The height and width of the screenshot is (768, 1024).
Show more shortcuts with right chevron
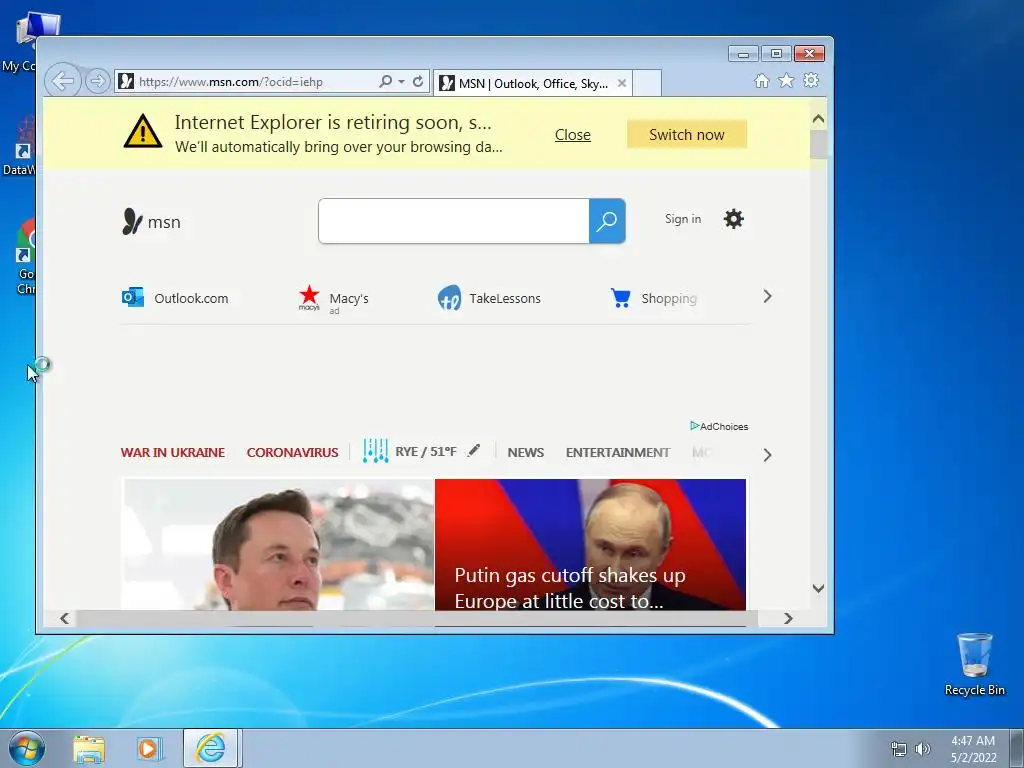click(x=767, y=296)
